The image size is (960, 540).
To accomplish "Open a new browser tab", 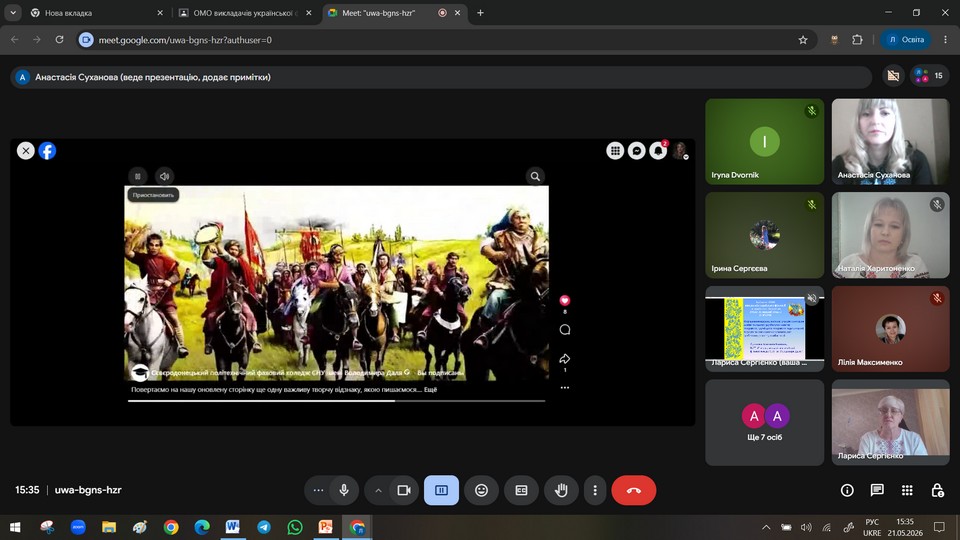I will [x=480, y=13].
